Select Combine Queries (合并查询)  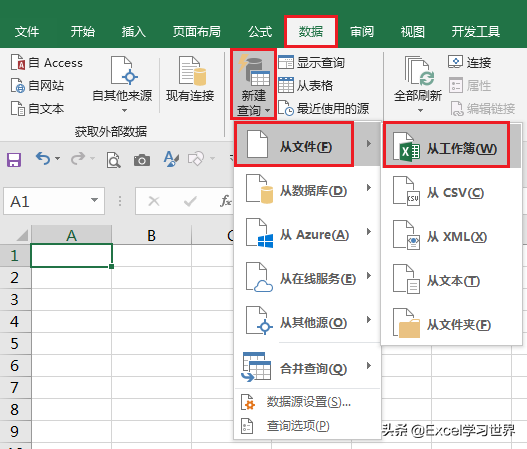(x=307, y=368)
